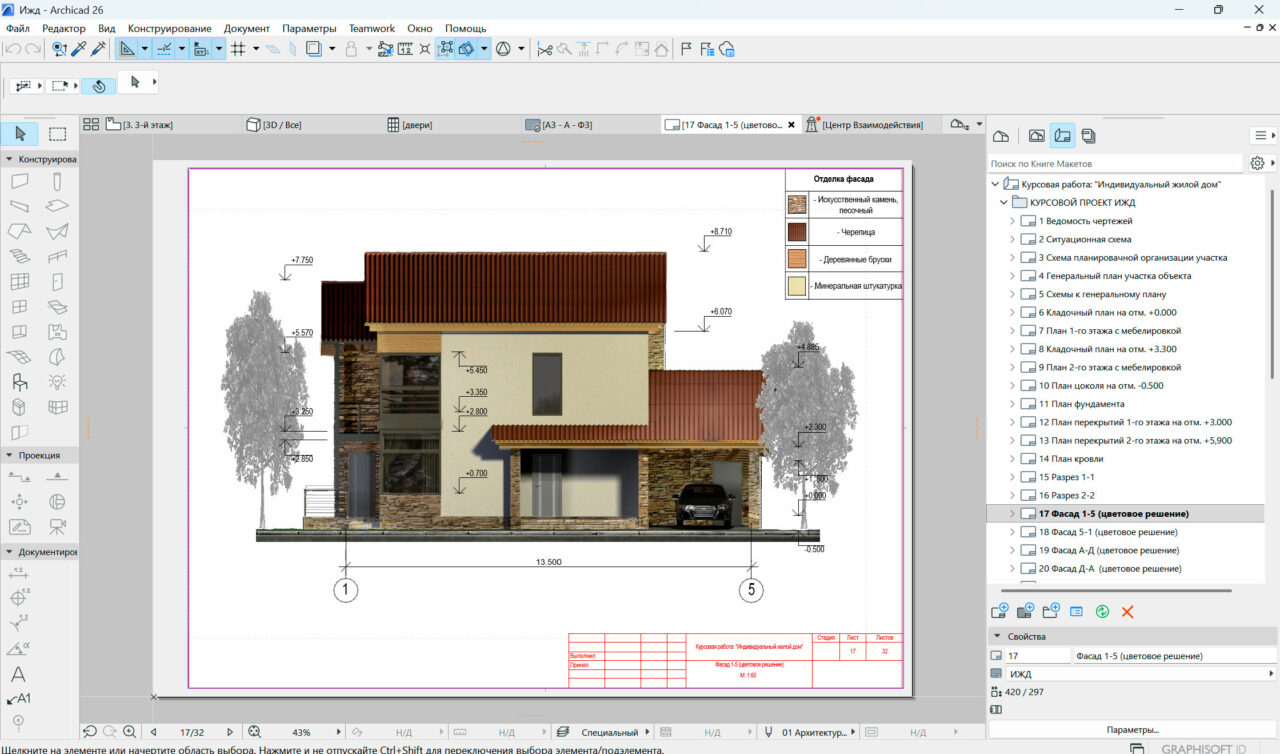Choose the Lamp tool in toolbox

[x=58, y=381]
